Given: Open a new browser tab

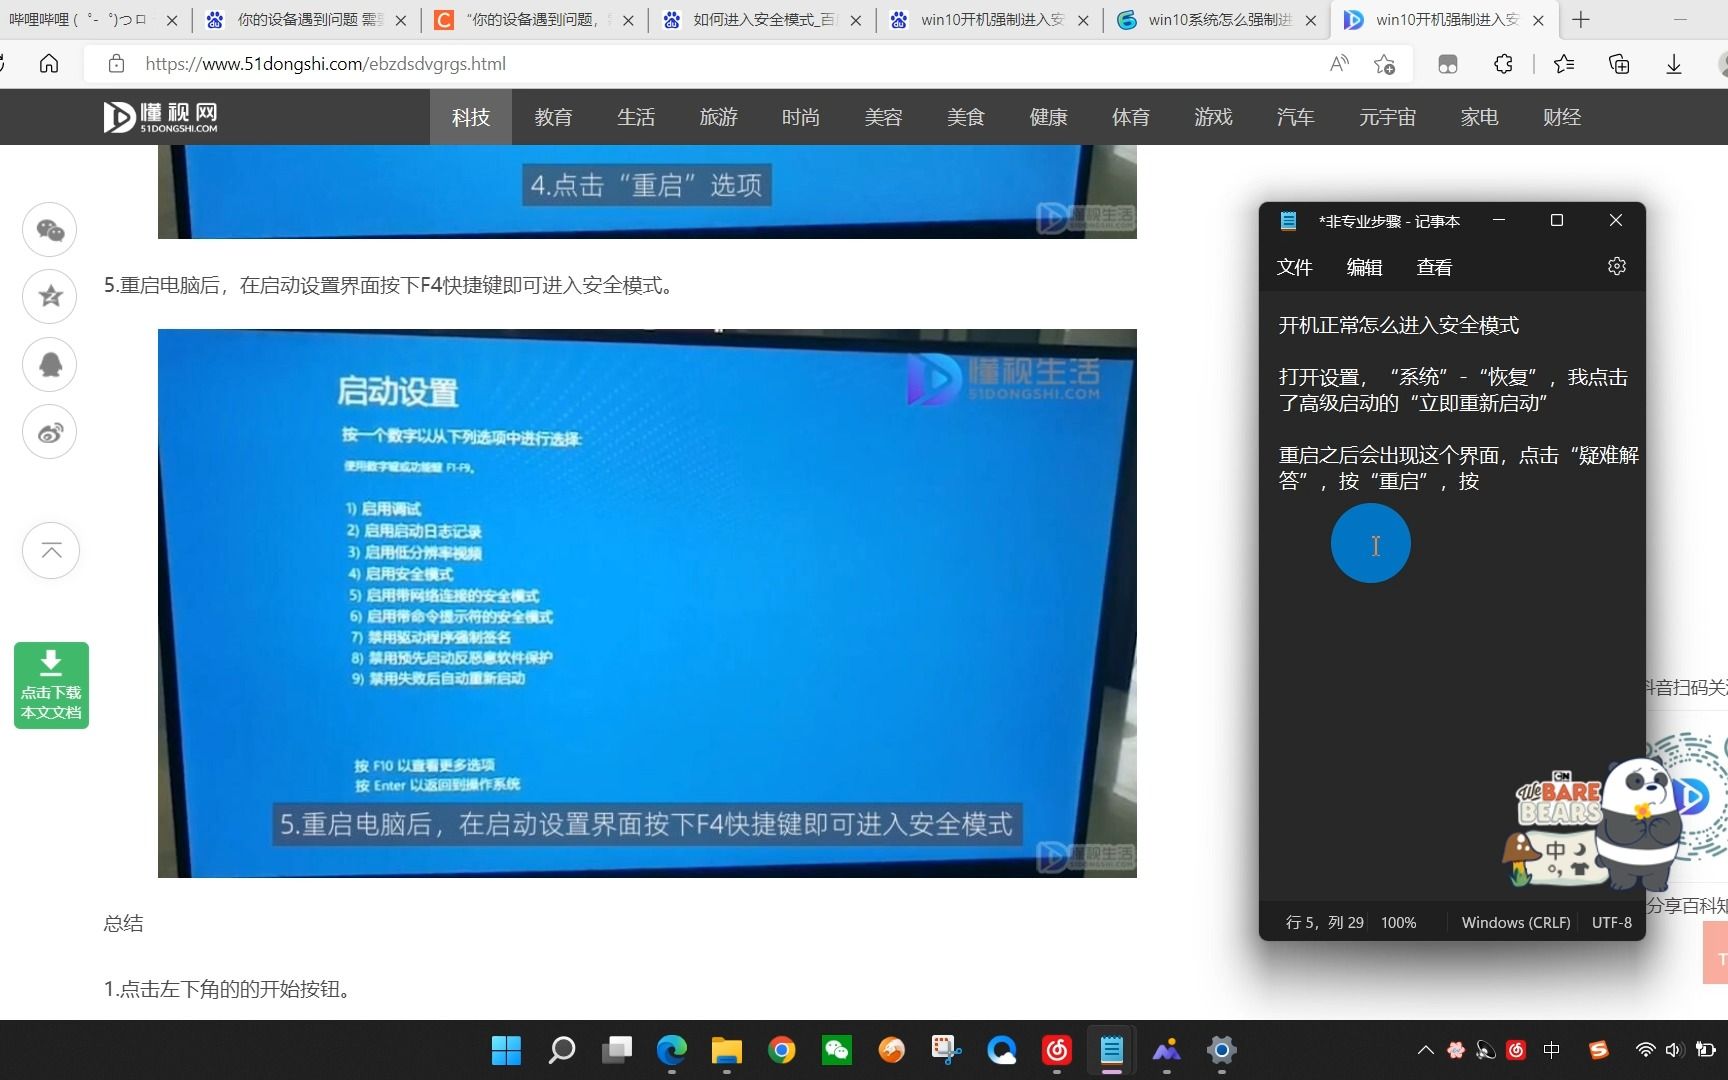Looking at the screenshot, I should [x=1580, y=20].
